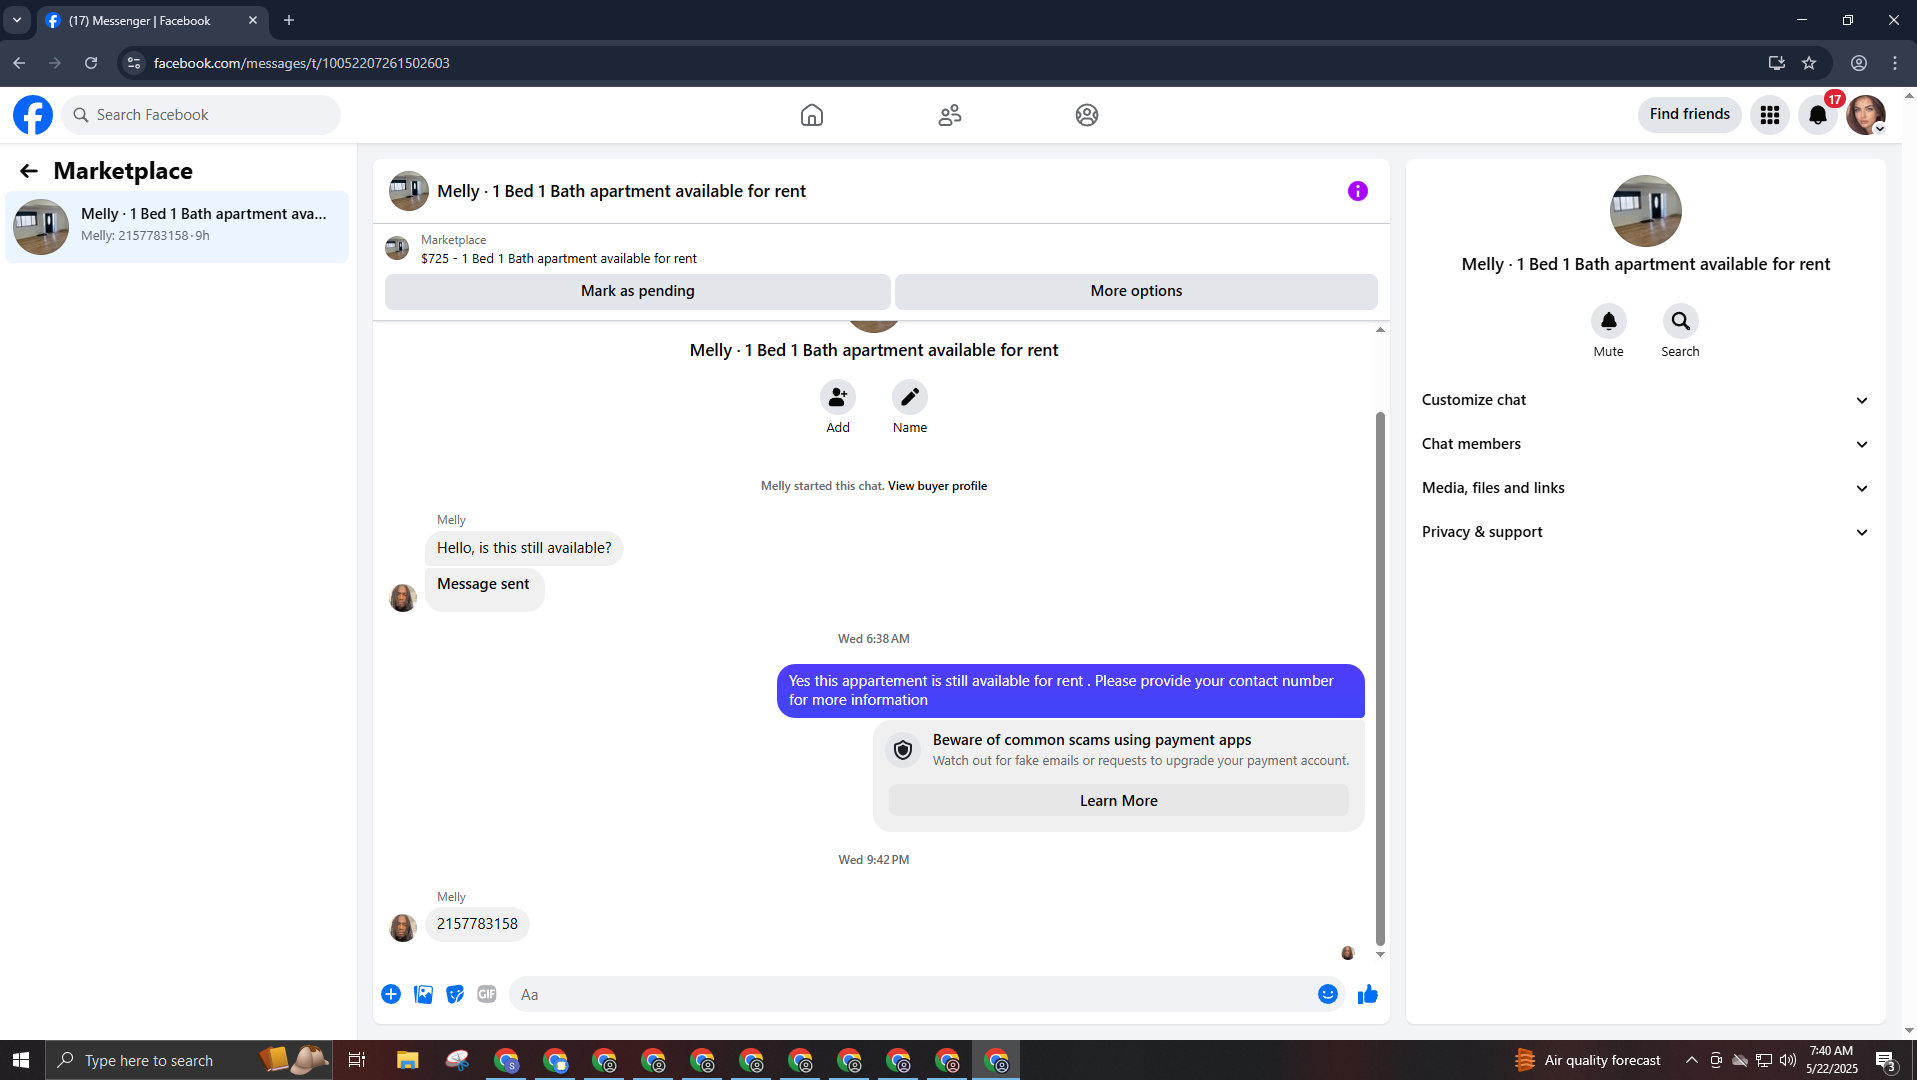Viewport: 1917px width, 1080px height.
Task: View site information icon in address bar
Action: click(134, 63)
